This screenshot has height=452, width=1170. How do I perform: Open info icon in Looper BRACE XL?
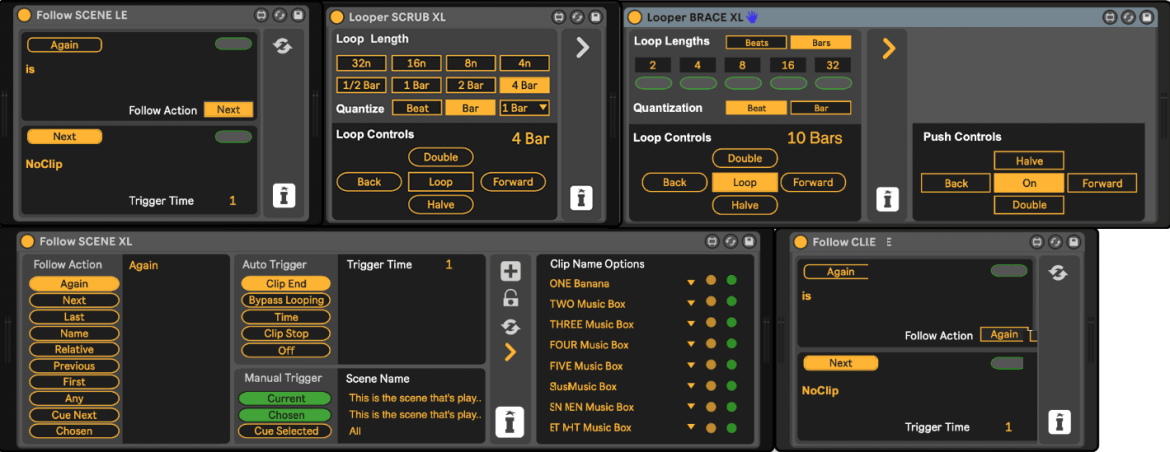click(x=887, y=199)
